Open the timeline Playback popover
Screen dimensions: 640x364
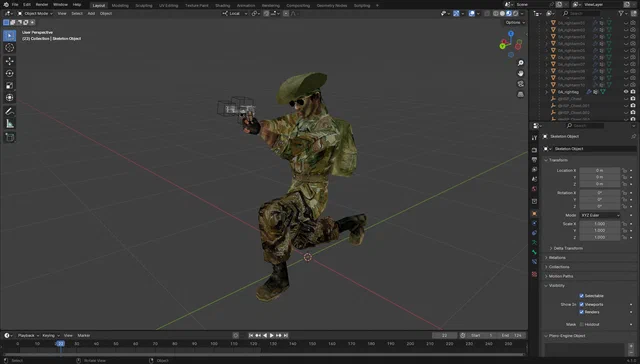coord(28,335)
